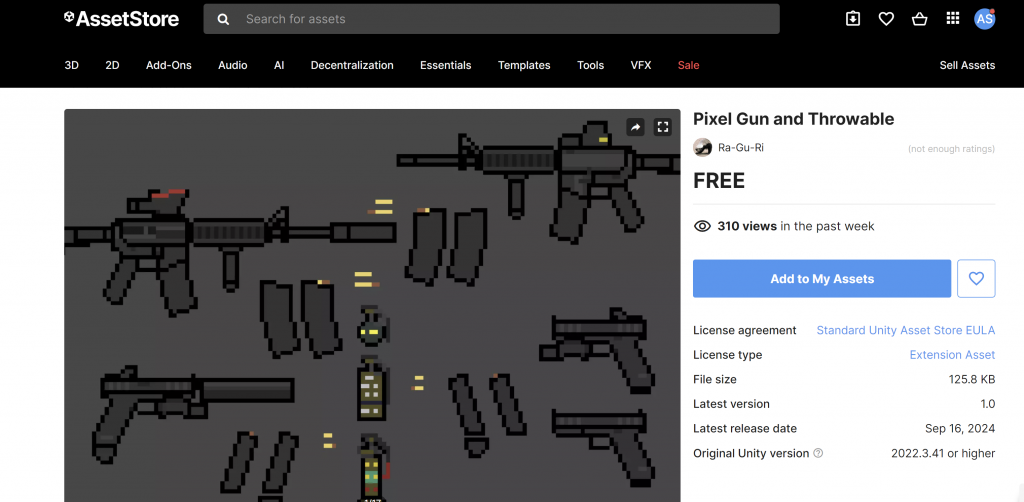Viewport: 1024px width, 502px height.
Task: Open the Tools menu
Action: [x=590, y=65]
